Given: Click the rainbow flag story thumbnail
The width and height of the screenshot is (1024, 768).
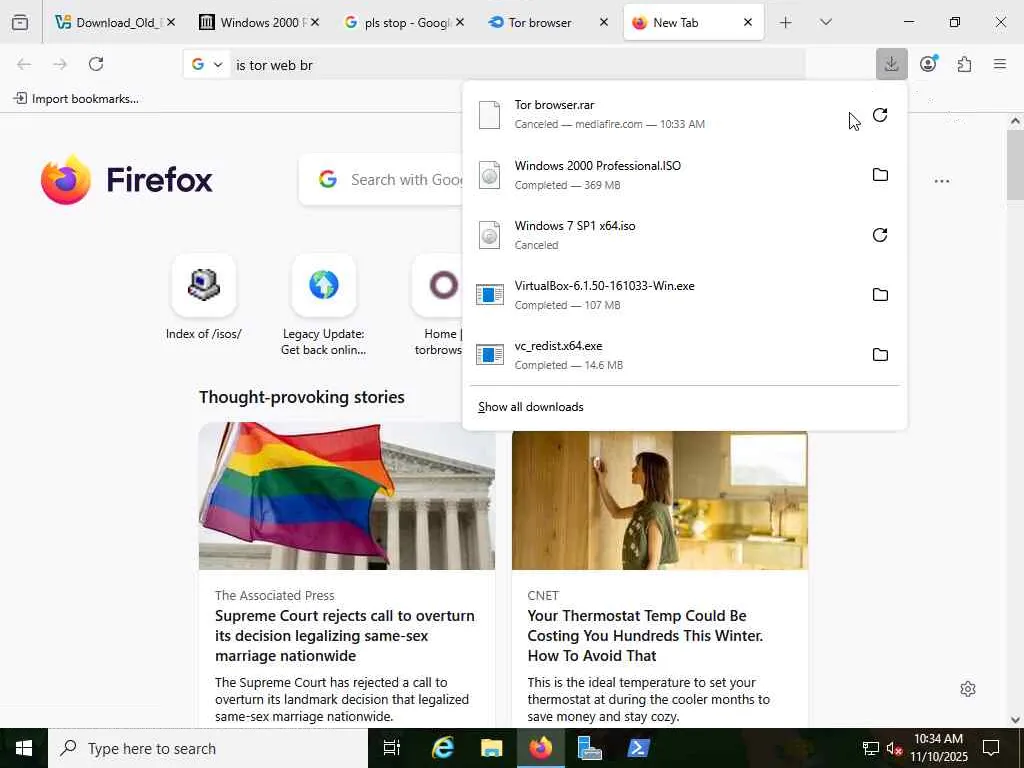Looking at the screenshot, I should click(347, 496).
